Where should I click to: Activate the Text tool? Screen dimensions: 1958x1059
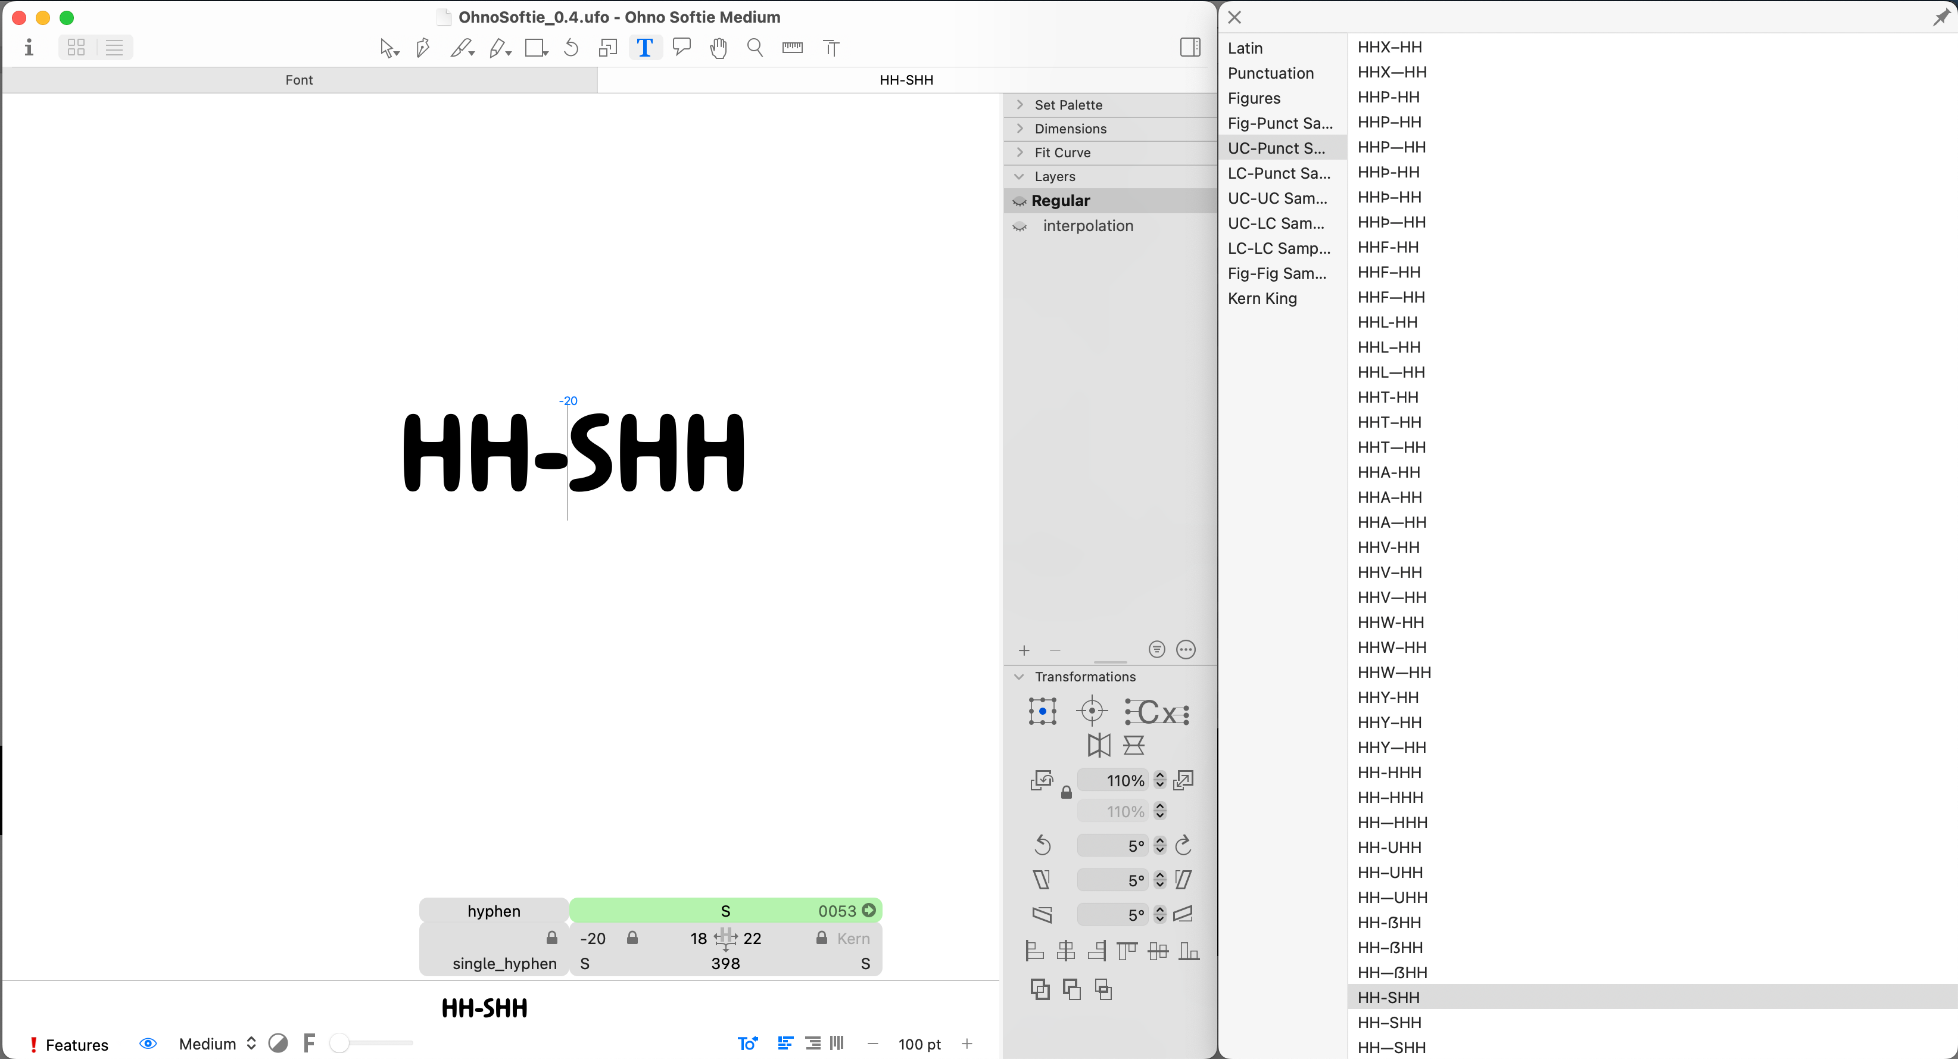coord(645,48)
